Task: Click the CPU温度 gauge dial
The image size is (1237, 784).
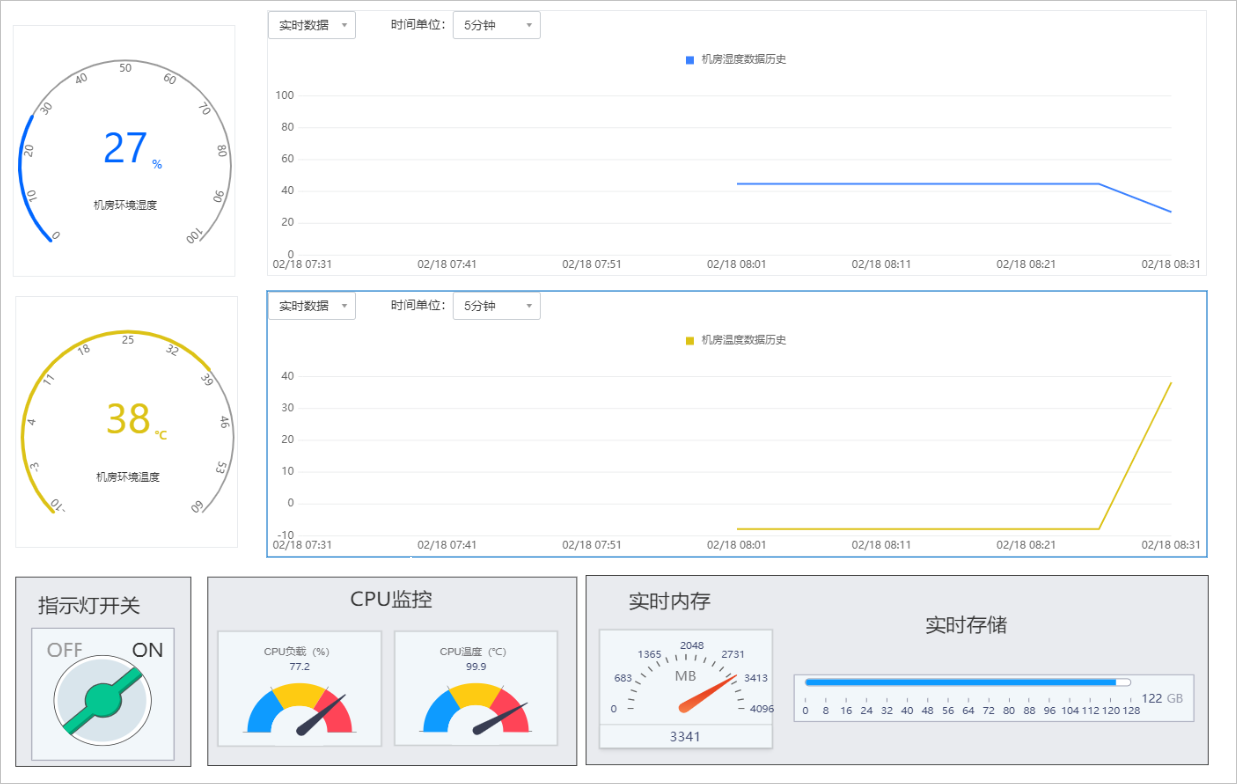Action: coord(476,700)
